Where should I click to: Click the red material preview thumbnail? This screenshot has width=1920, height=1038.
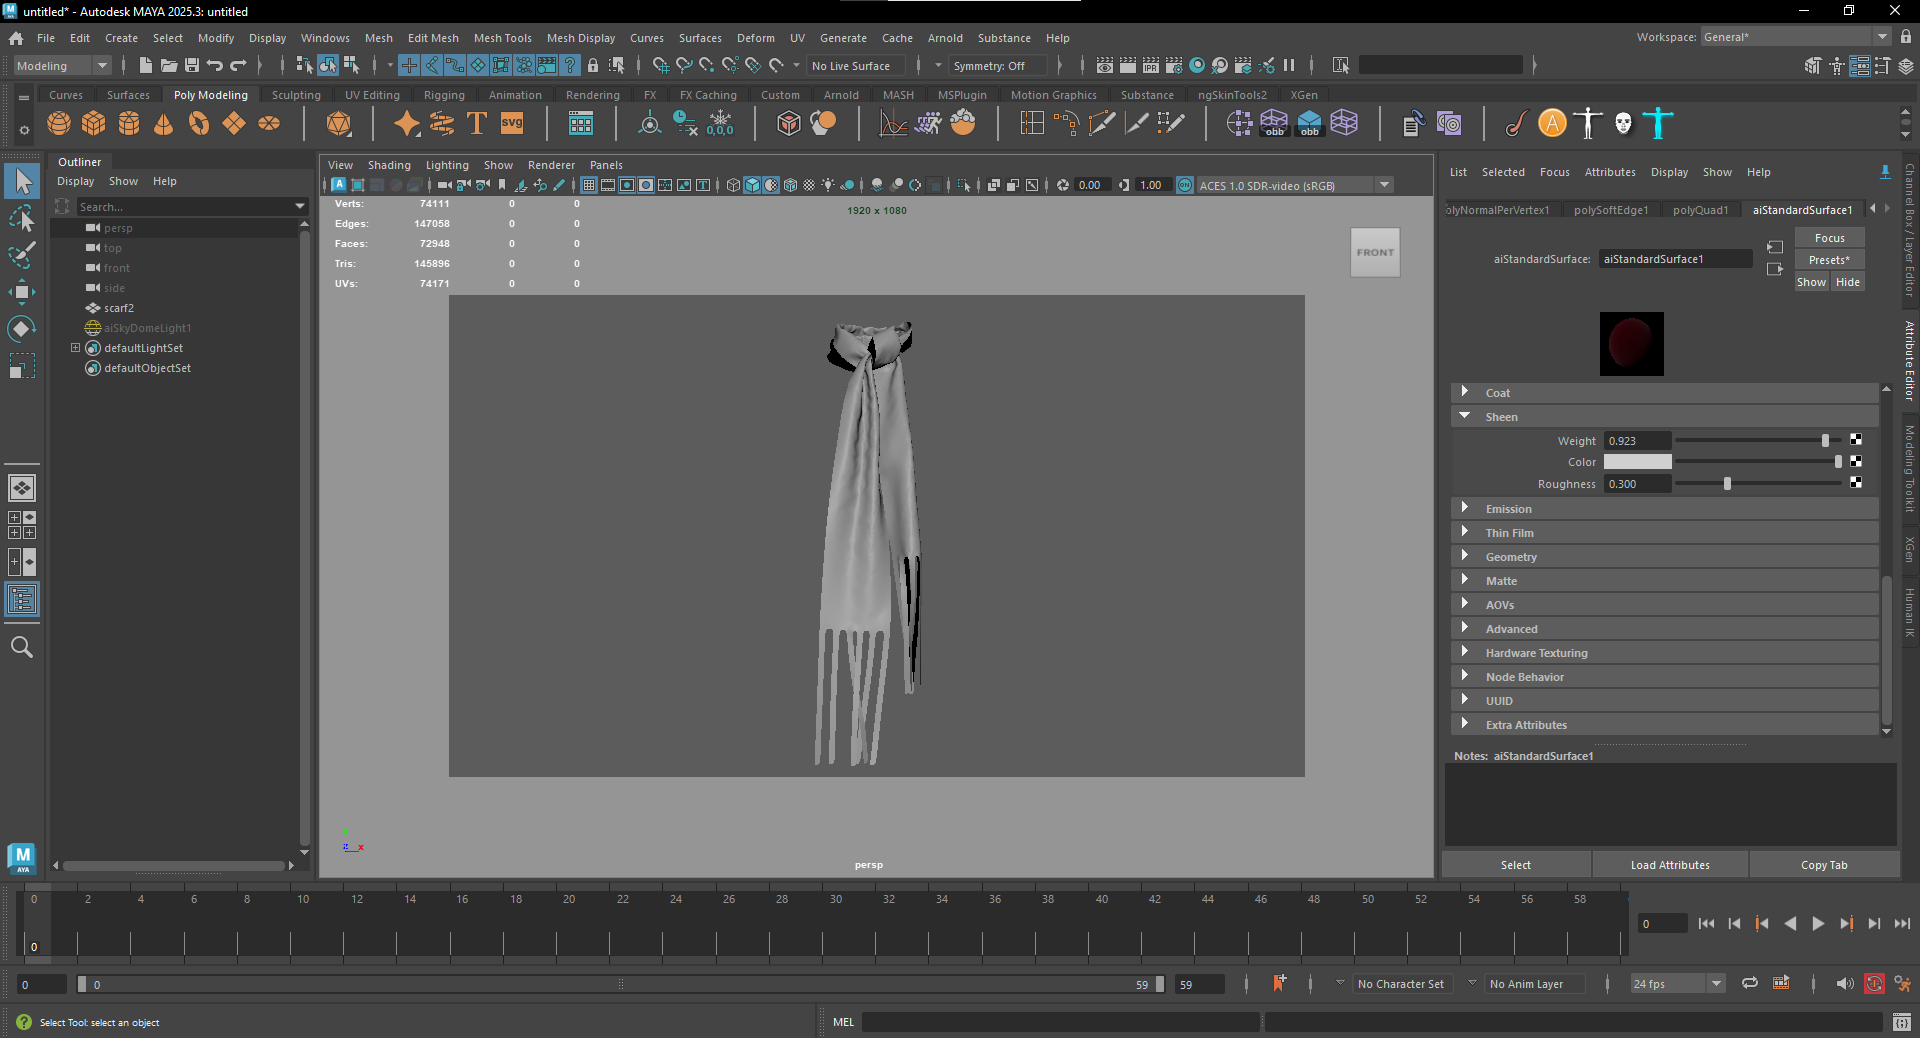tap(1631, 344)
